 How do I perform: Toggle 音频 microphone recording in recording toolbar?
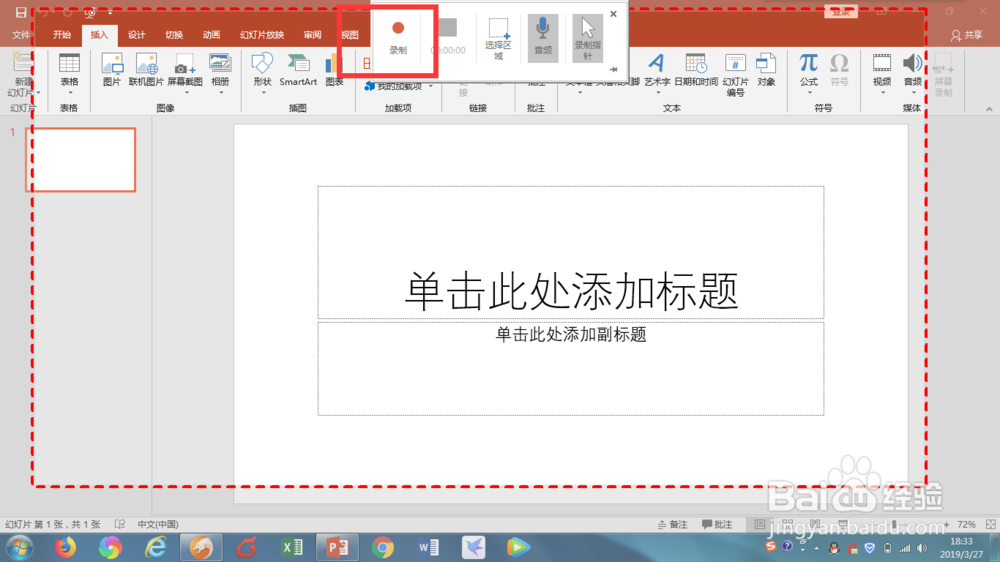click(x=543, y=38)
